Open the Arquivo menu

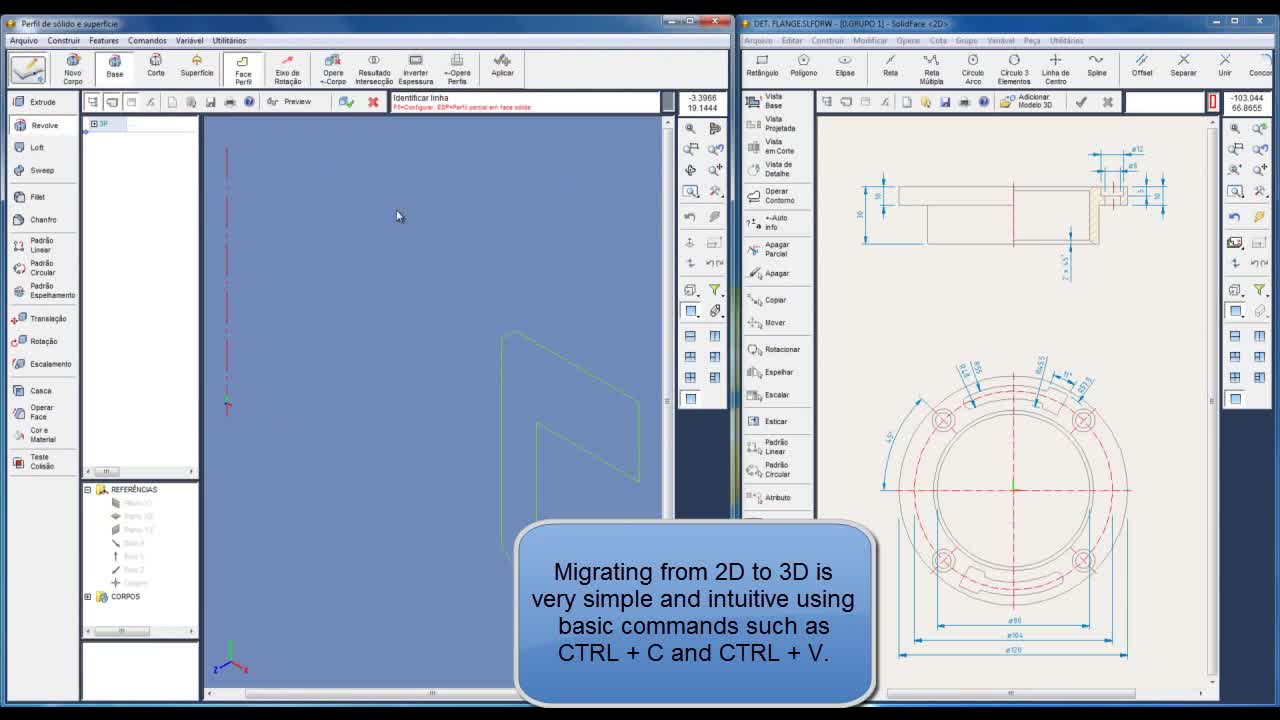[23, 41]
